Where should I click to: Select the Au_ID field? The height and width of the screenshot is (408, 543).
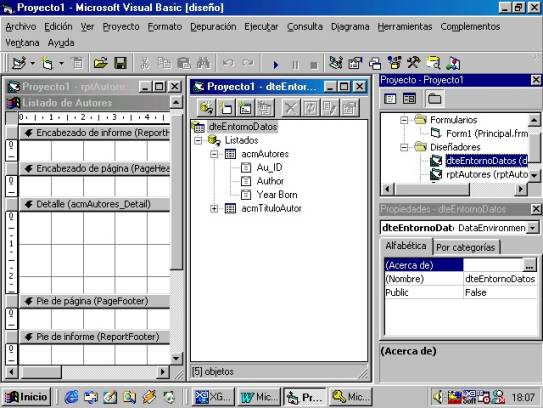pyautogui.click(x=269, y=168)
